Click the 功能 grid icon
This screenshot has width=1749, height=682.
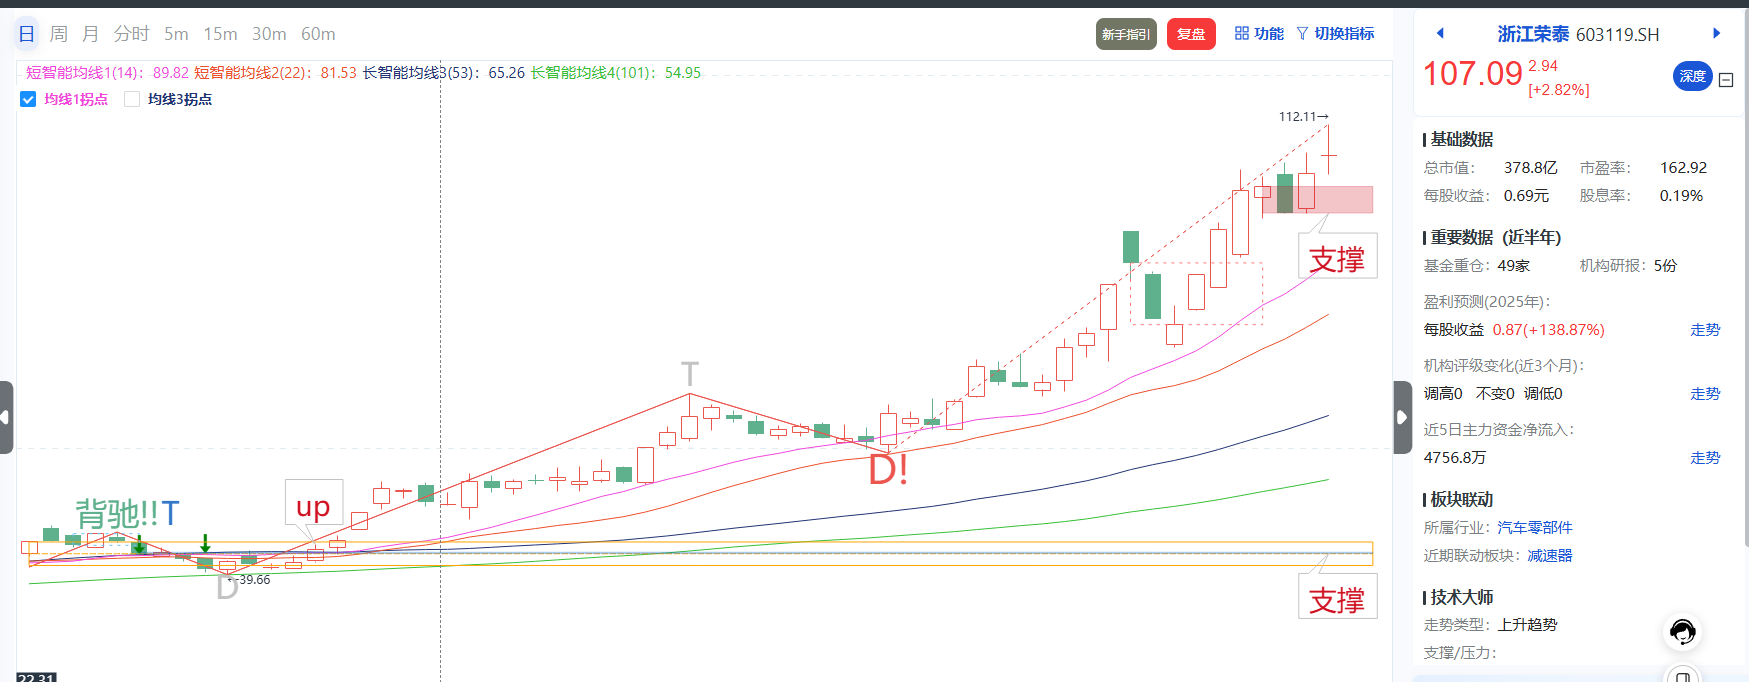1242,33
